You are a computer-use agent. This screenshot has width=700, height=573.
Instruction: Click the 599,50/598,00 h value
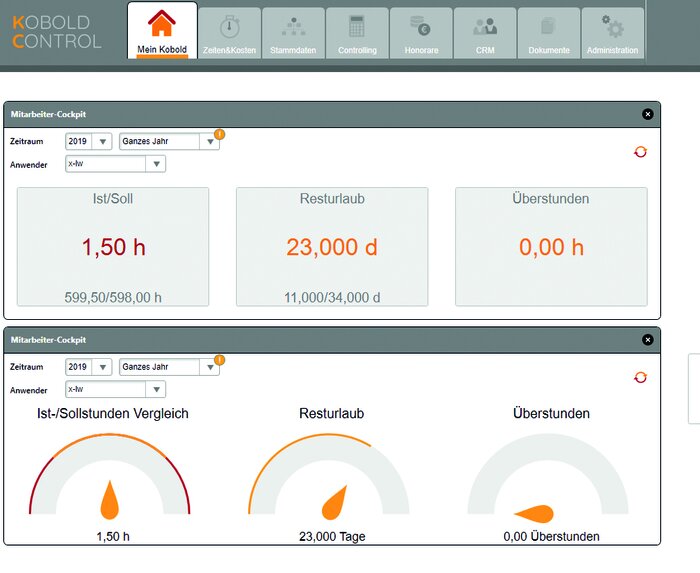tap(113, 297)
